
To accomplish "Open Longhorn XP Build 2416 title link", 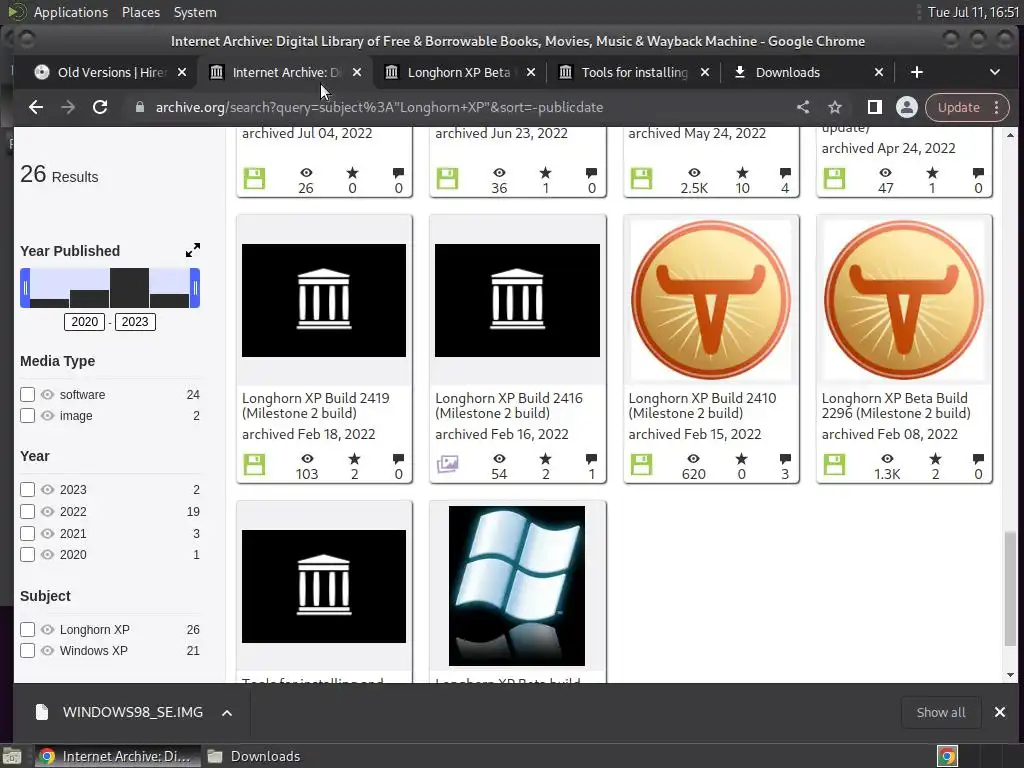I will tap(509, 406).
